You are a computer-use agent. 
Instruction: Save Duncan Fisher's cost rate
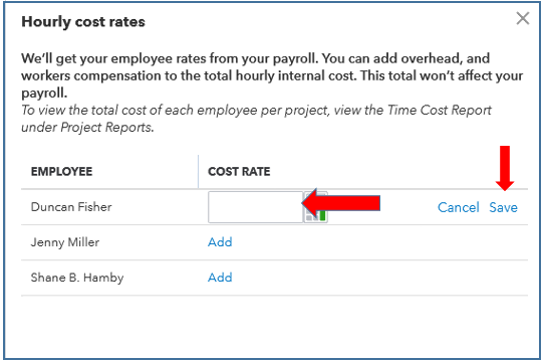(503, 207)
